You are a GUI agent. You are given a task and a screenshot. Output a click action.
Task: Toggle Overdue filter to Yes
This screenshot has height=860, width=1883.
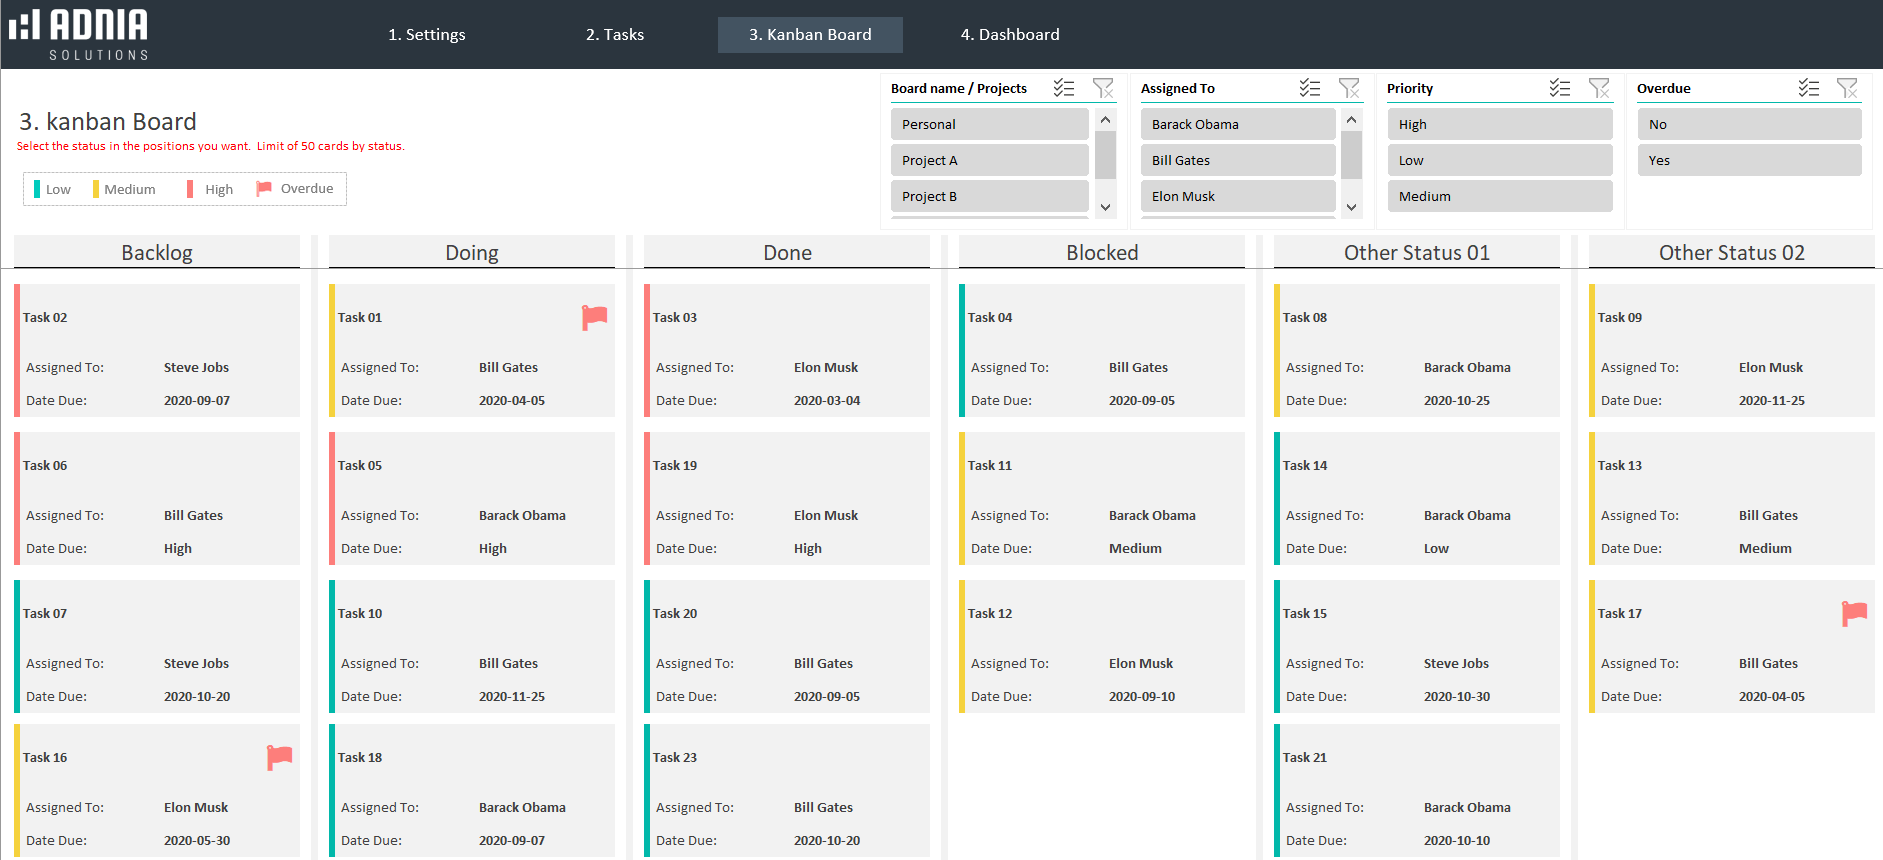(x=1748, y=160)
